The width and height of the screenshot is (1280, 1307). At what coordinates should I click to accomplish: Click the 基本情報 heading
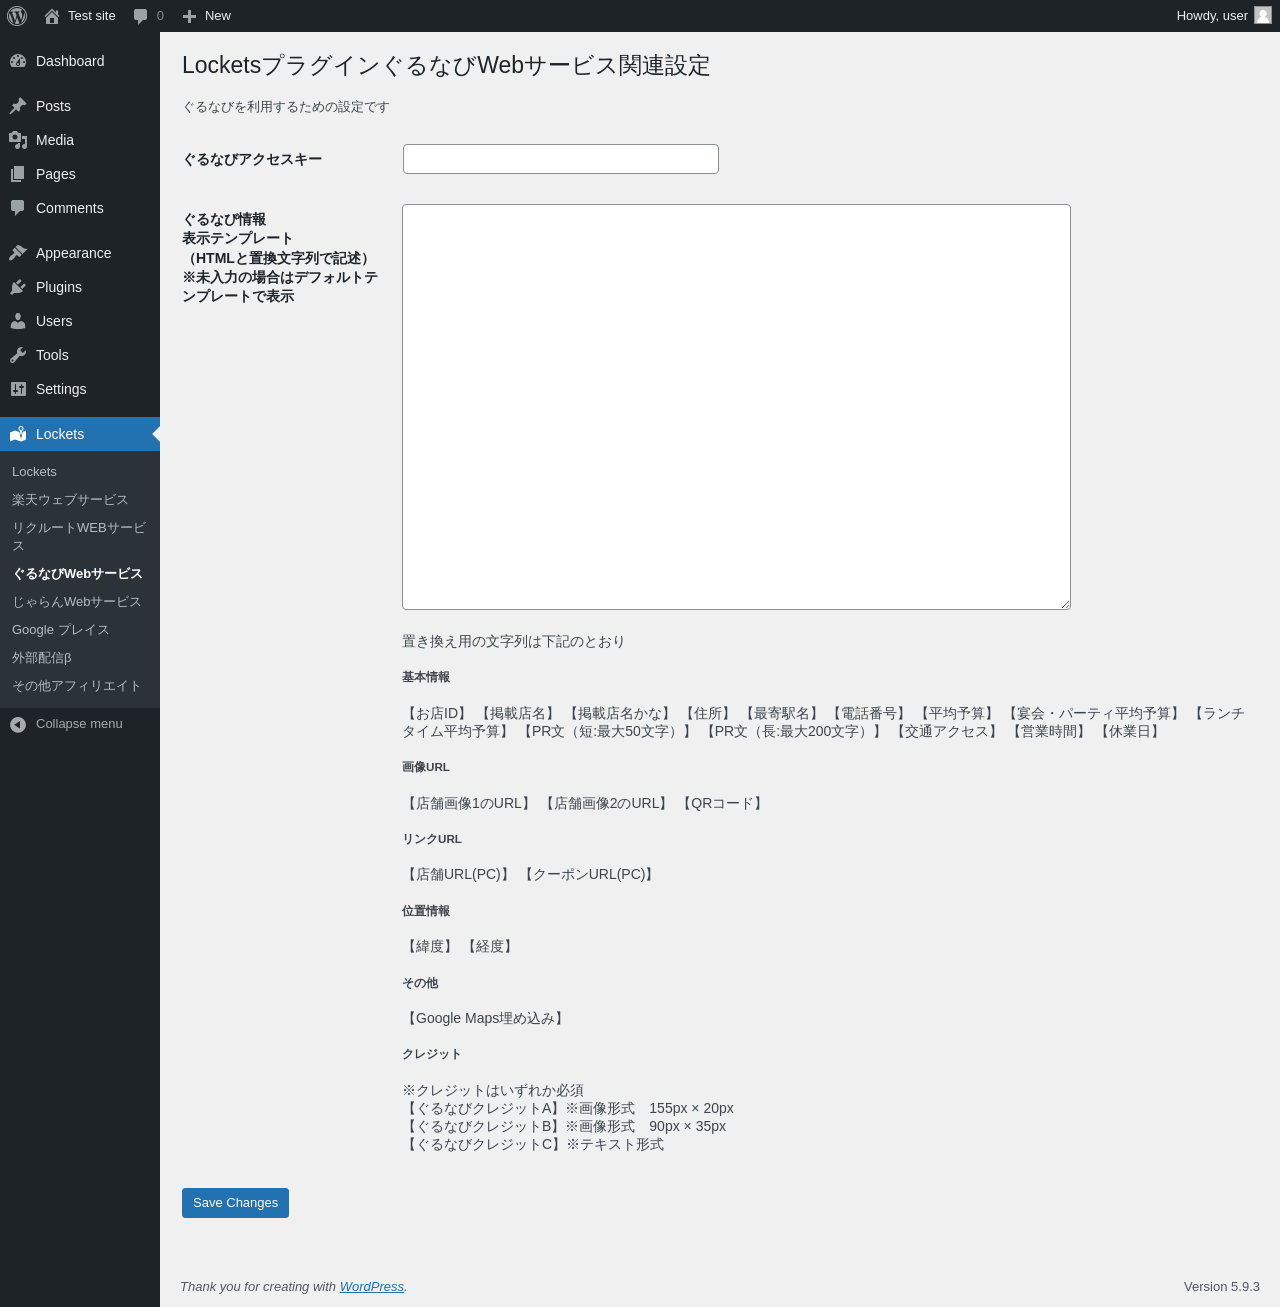(x=426, y=677)
